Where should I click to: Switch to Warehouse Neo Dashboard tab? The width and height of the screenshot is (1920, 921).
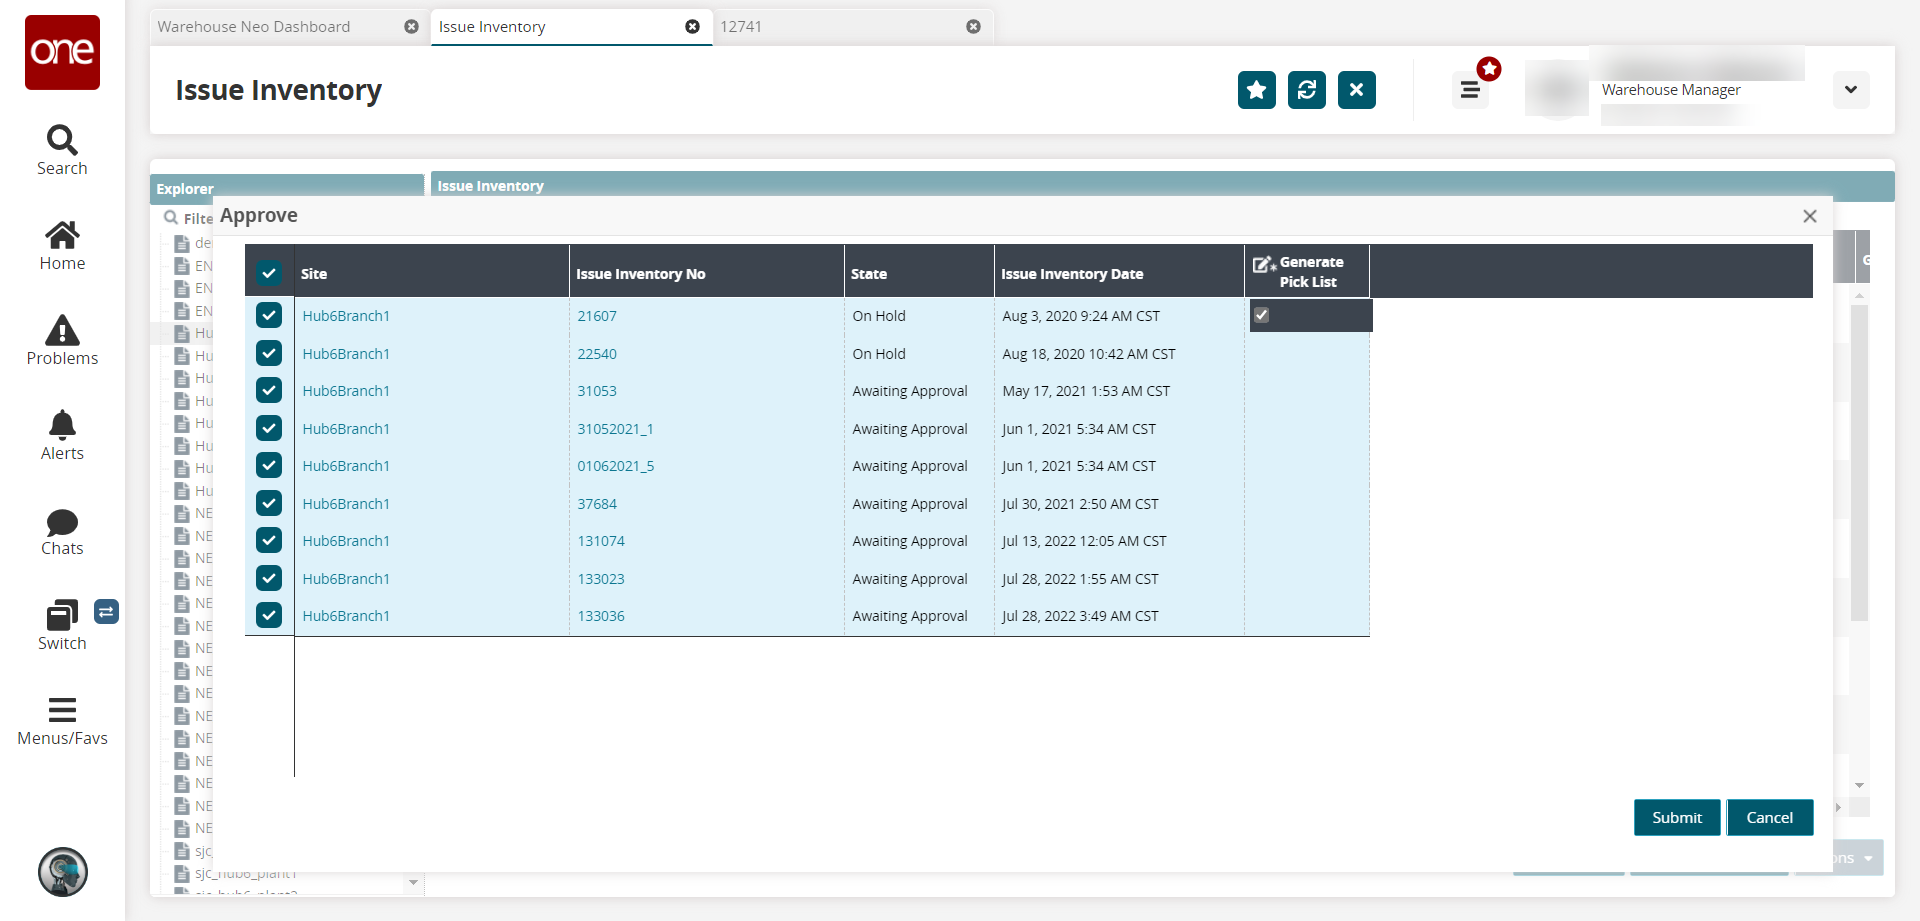pos(254,27)
